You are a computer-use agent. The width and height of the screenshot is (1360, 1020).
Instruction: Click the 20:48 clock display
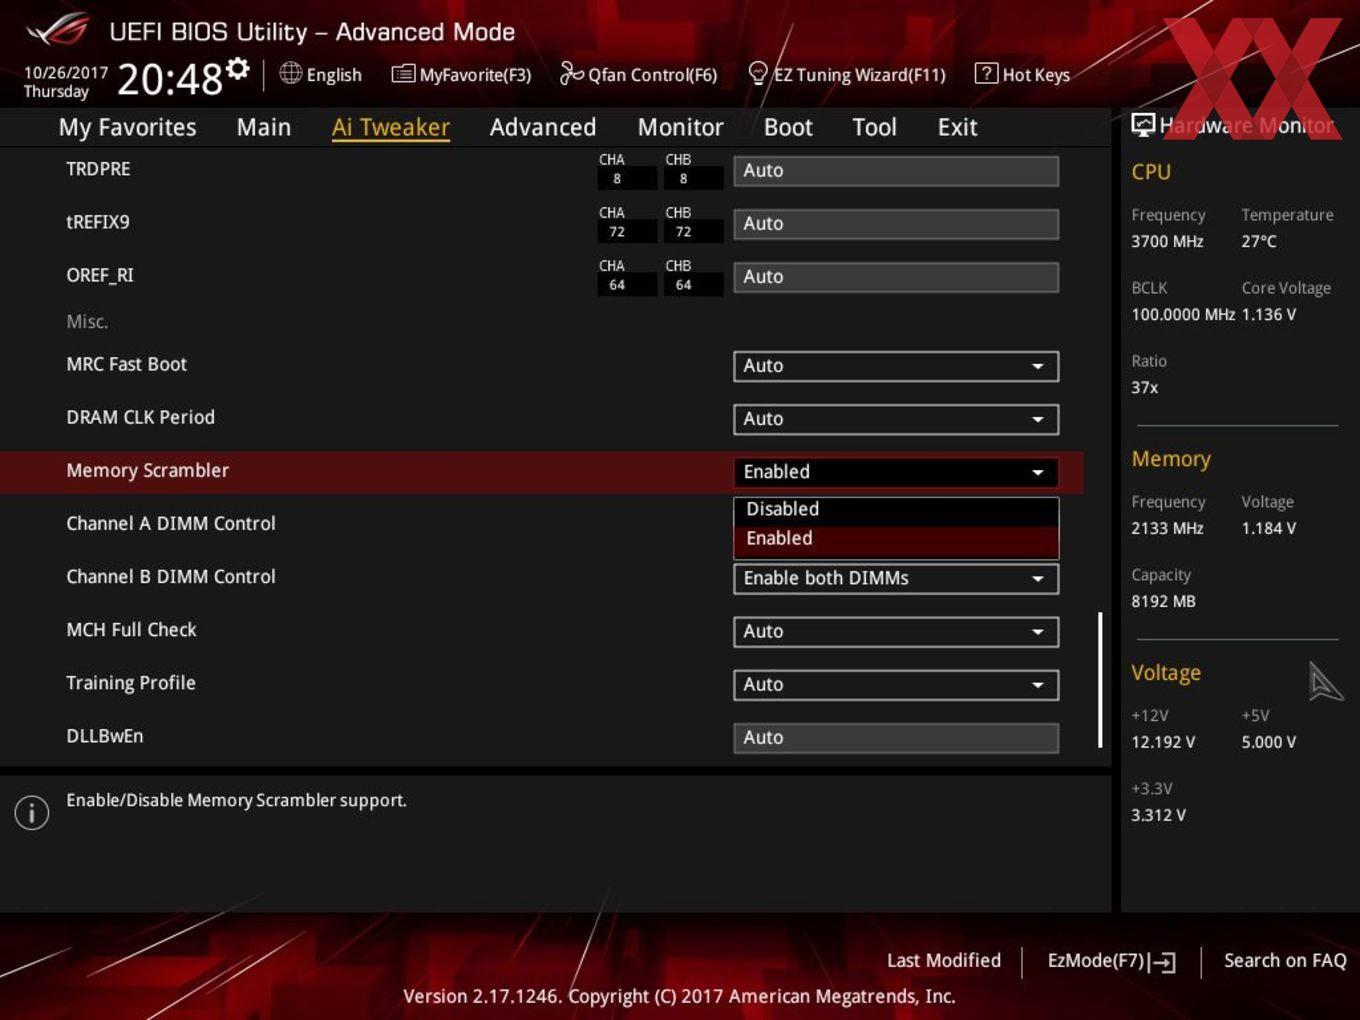tap(170, 78)
